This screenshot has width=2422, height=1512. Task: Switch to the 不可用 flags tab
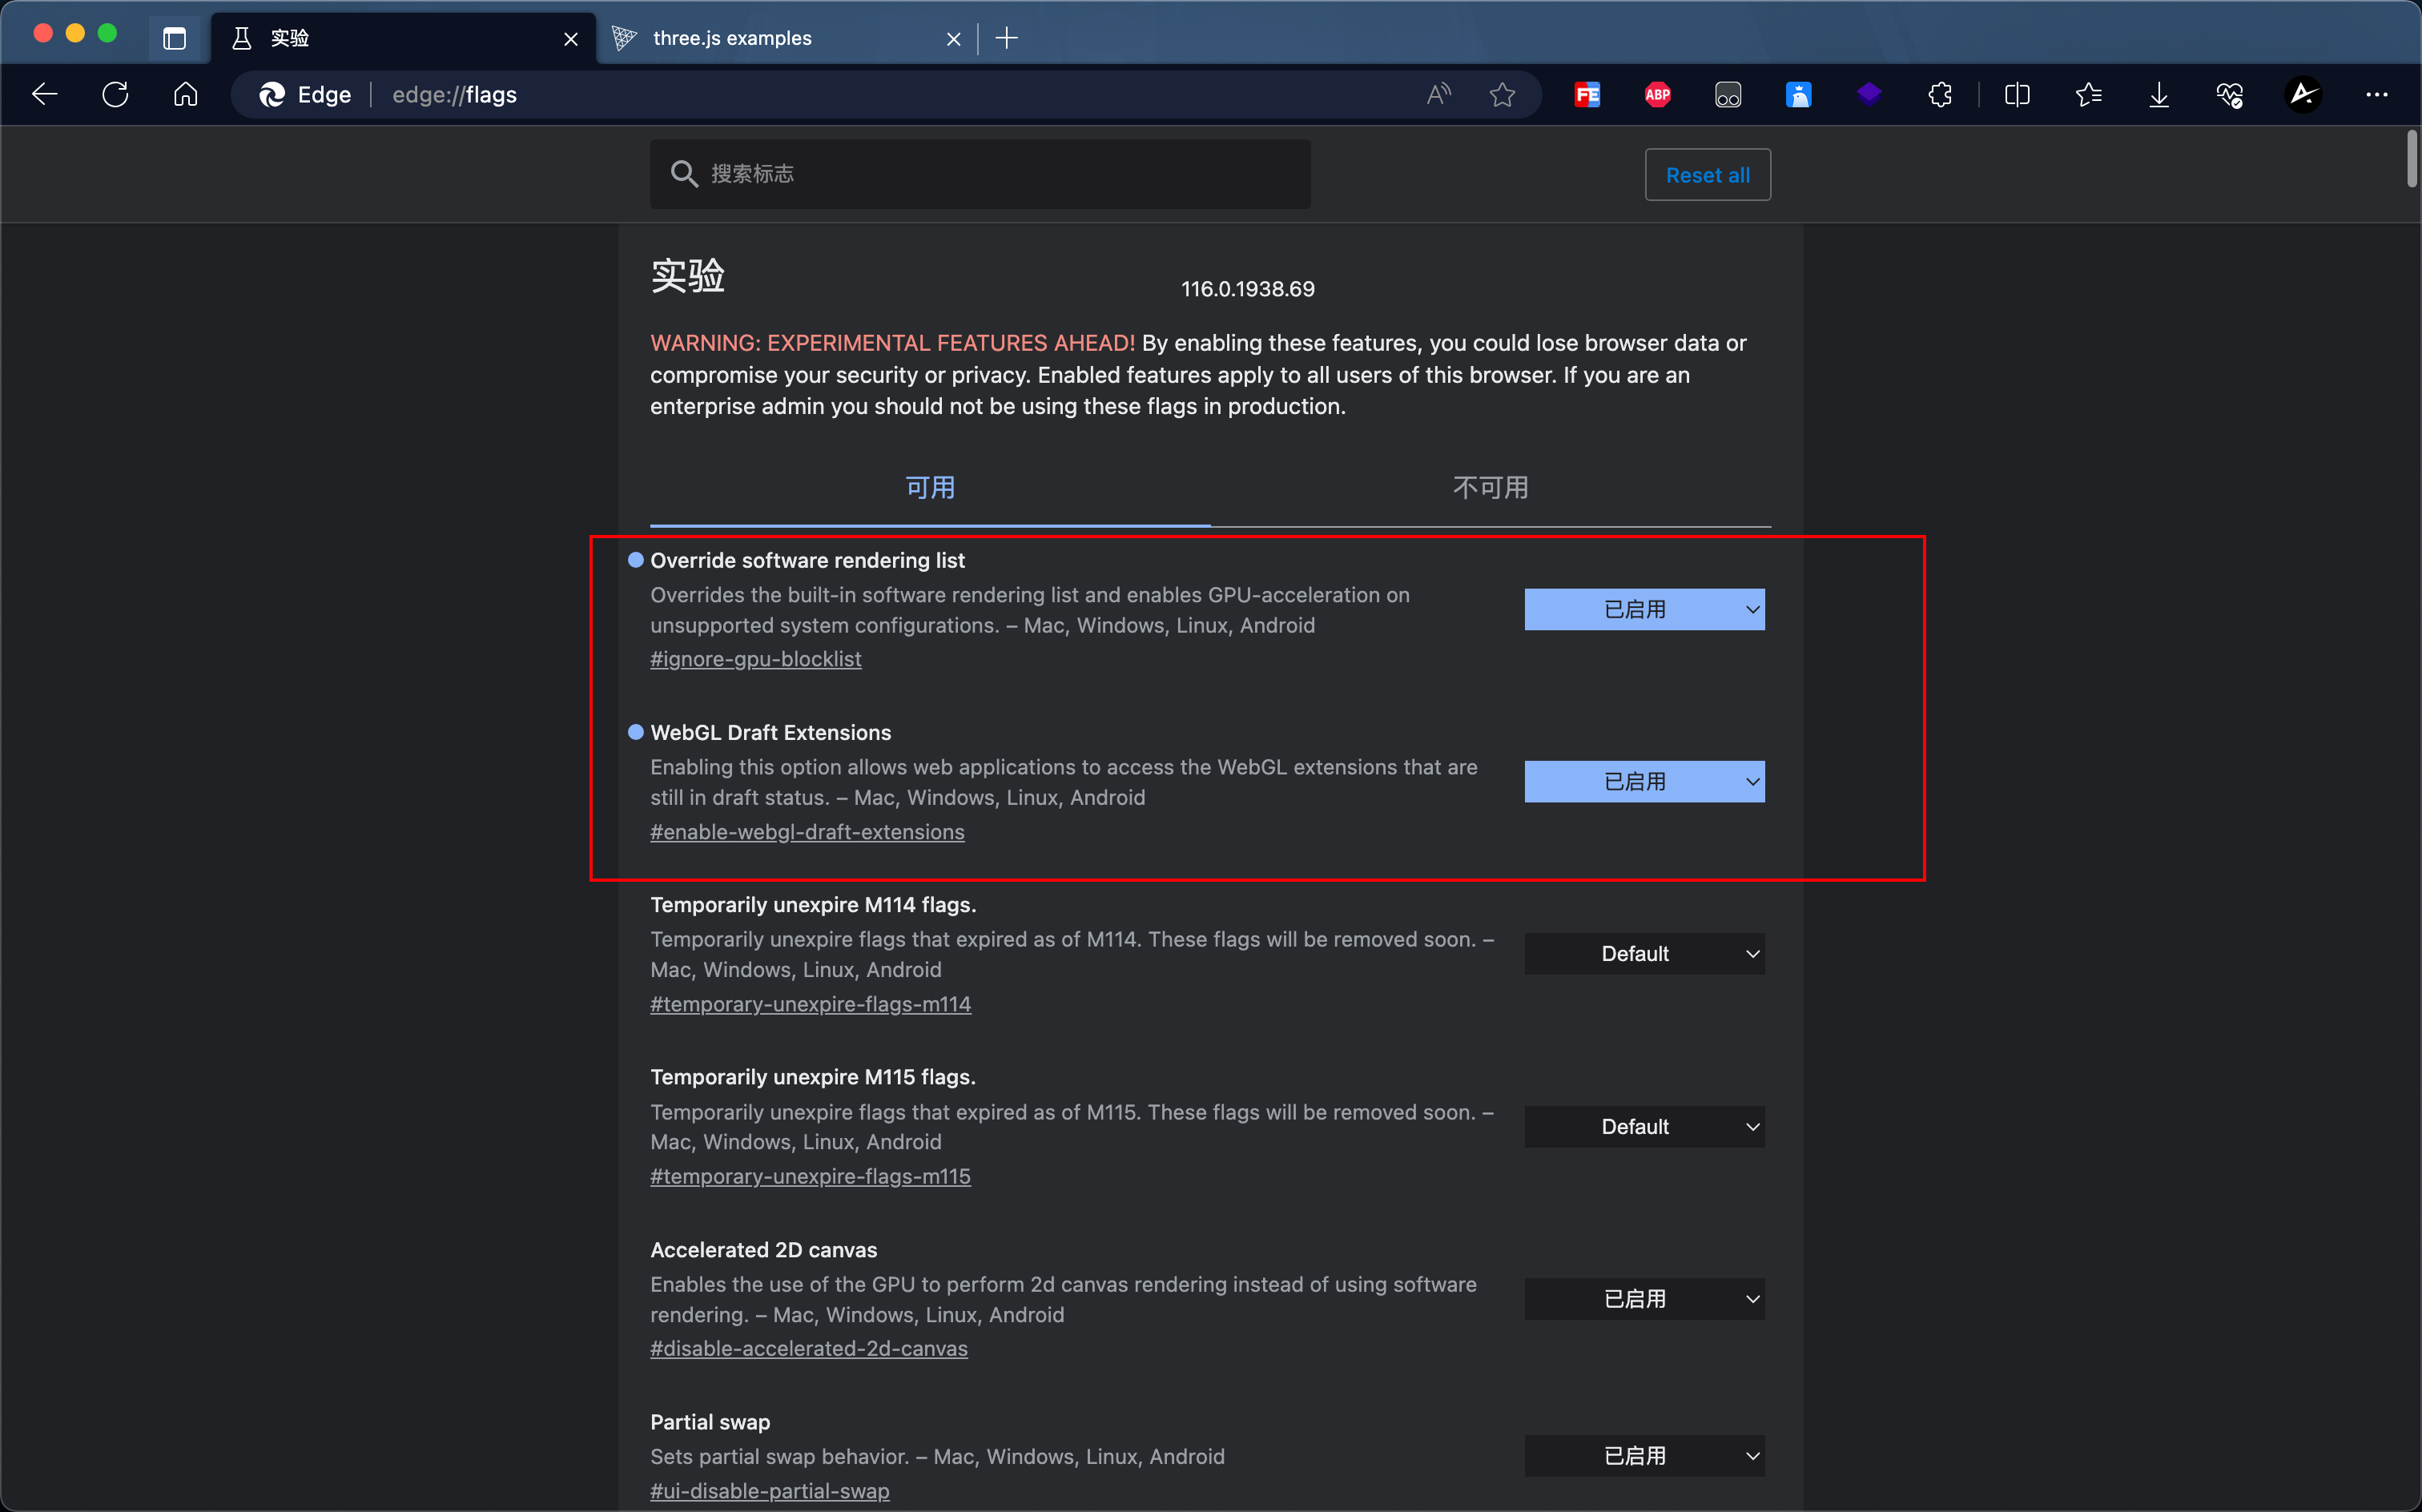tap(1490, 488)
